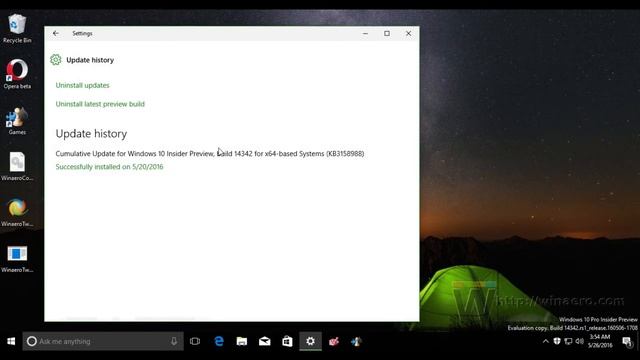
Task: Open the Action Center notification icon
Action: [627, 341]
